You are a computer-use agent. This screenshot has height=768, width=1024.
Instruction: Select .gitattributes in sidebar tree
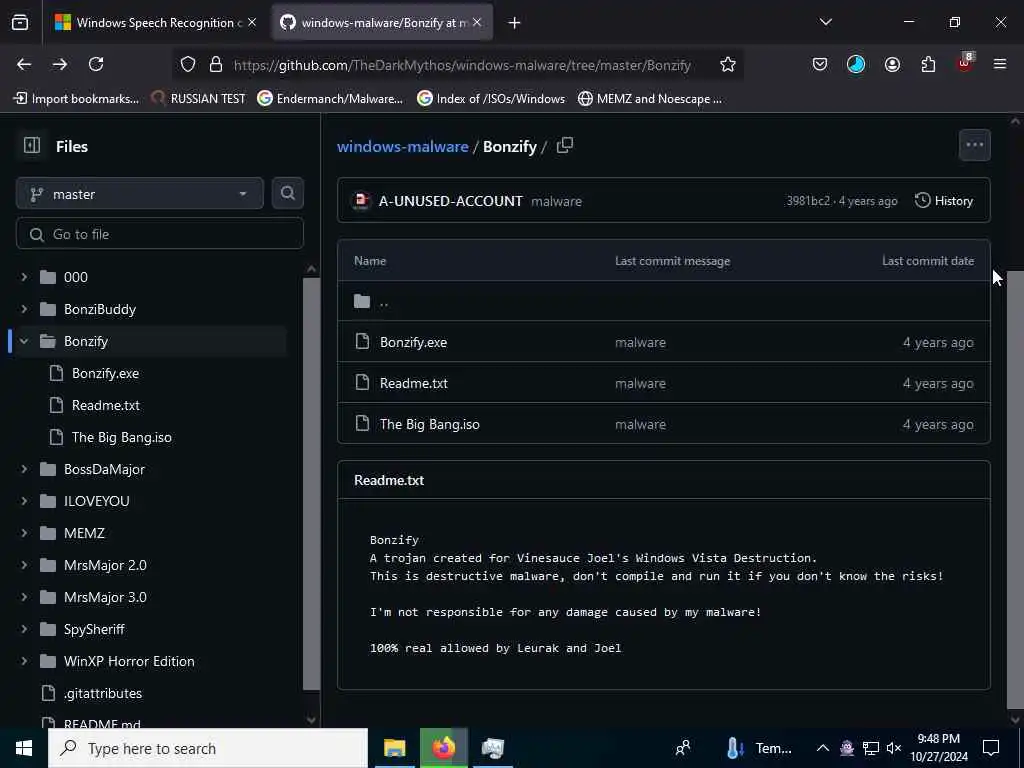click(x=103, y=693)
